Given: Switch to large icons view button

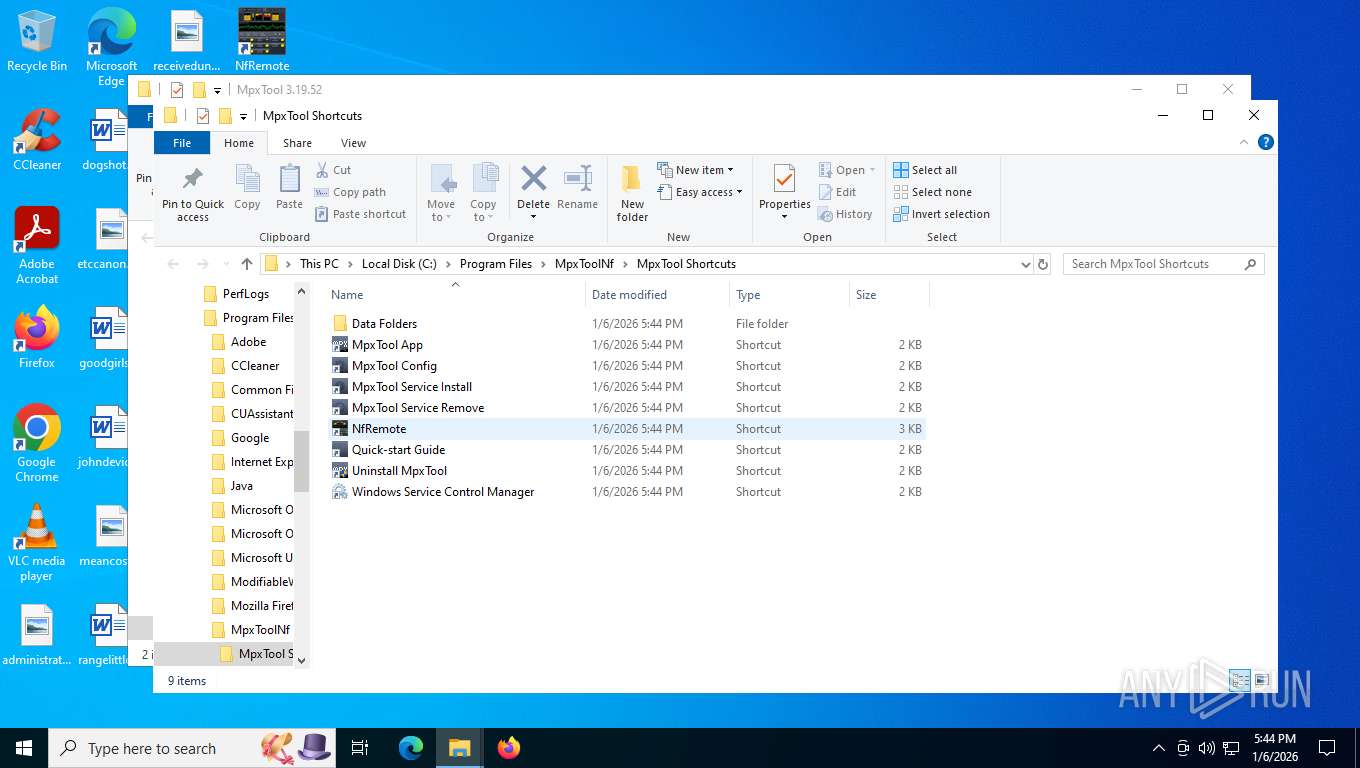Looking at the screenshot, I should click(1262, 680).
